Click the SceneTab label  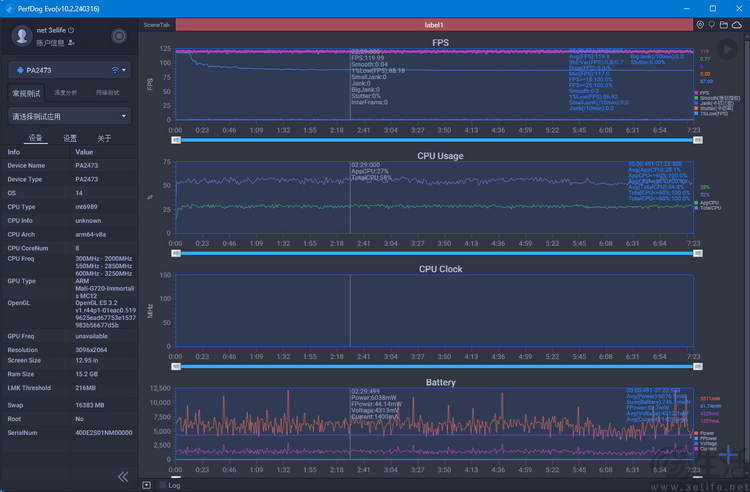point(156,25)
